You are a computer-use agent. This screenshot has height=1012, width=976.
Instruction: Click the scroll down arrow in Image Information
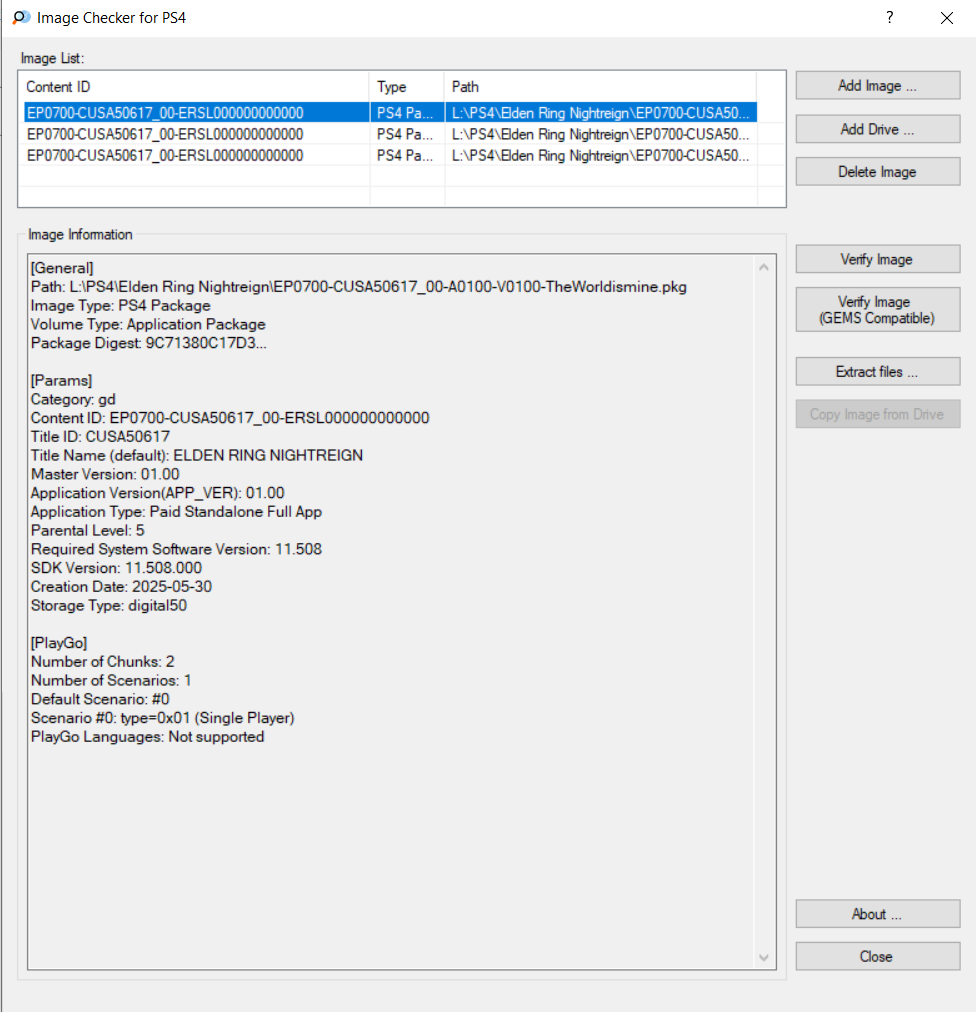(764, 958)
